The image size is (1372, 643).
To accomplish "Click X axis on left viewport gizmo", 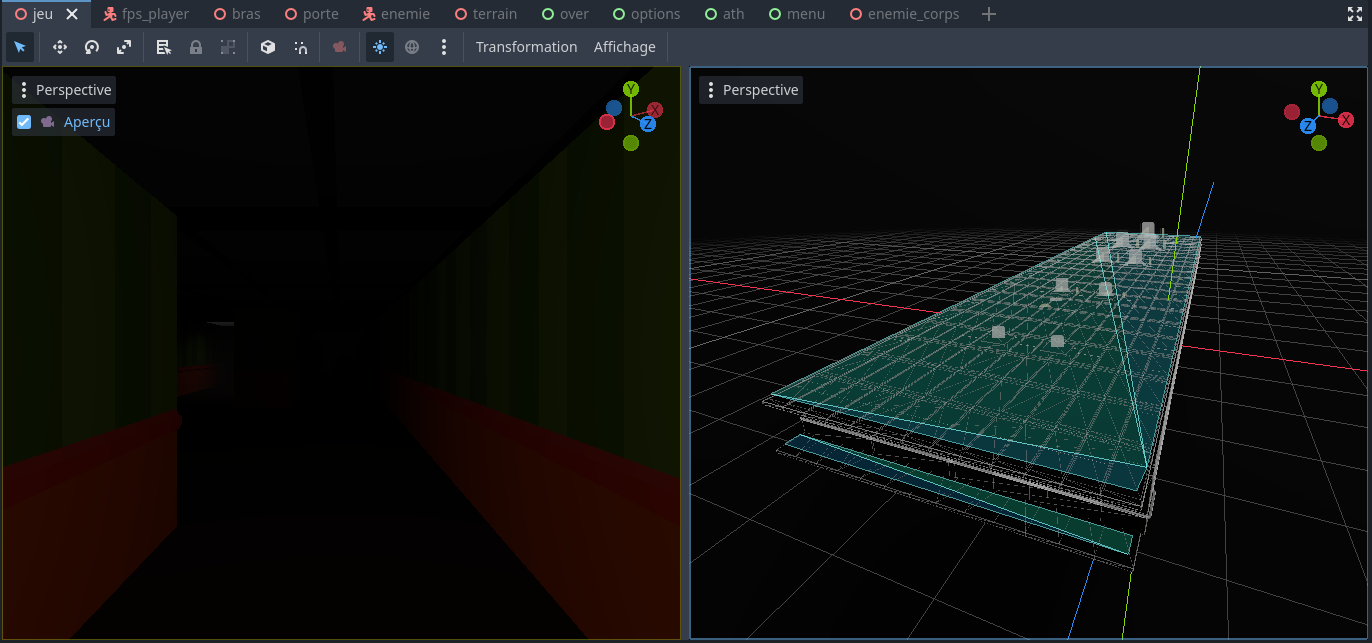I will tap(655, 109).
